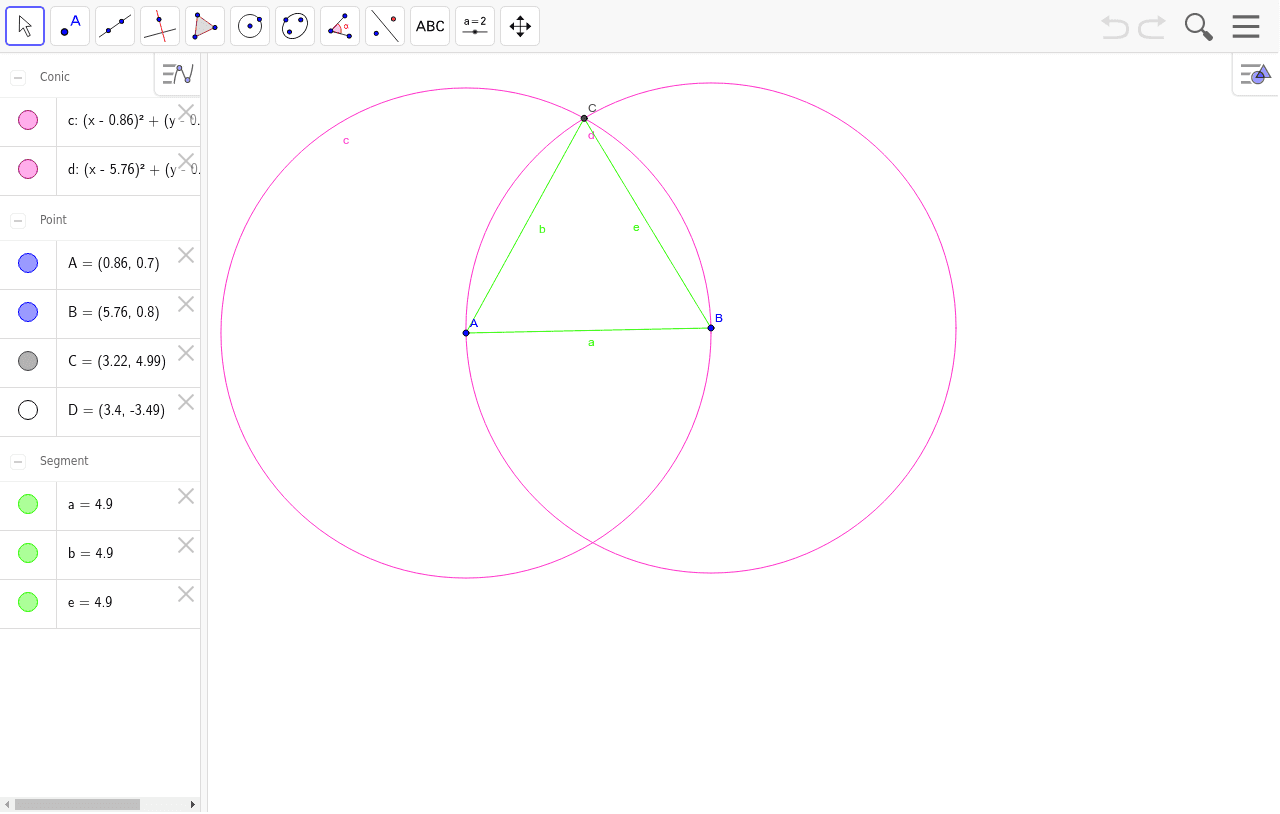Image resolution: width=1280 pixels, height=814 pixels.
Task: Select the D = (3.4, -3.49) entry
Action: 116,410
